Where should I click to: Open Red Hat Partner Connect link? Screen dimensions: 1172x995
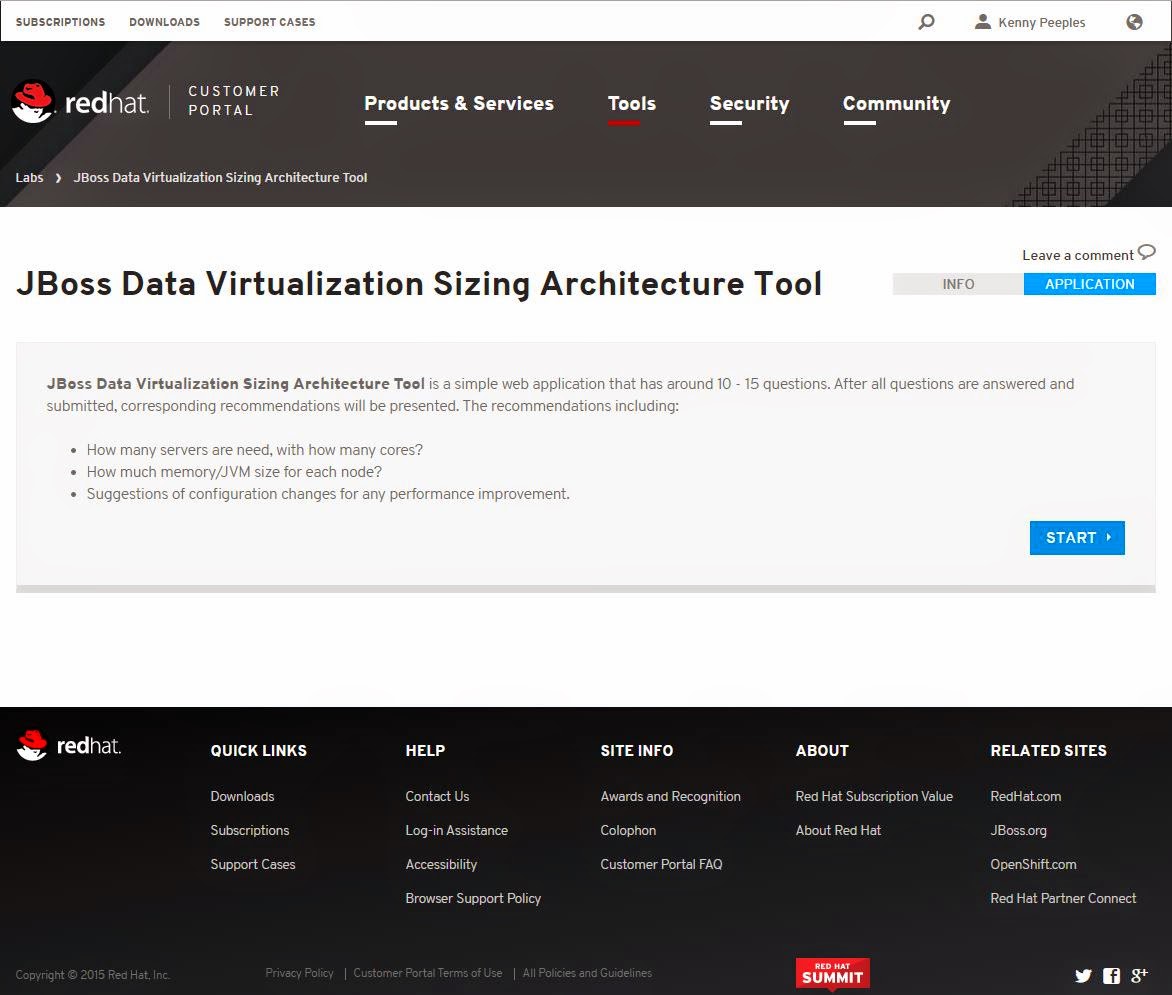1063,898
